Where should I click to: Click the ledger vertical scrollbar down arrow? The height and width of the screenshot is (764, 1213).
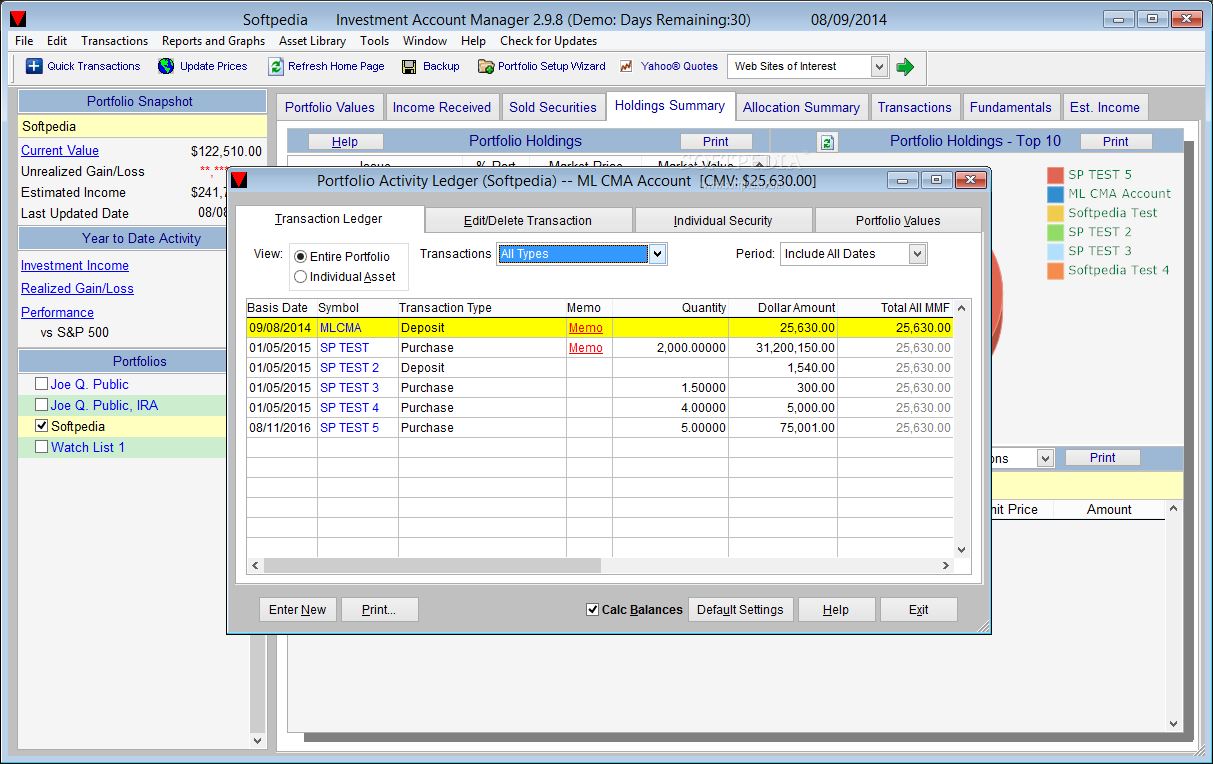pyautogui.click(x=962, y=549)
